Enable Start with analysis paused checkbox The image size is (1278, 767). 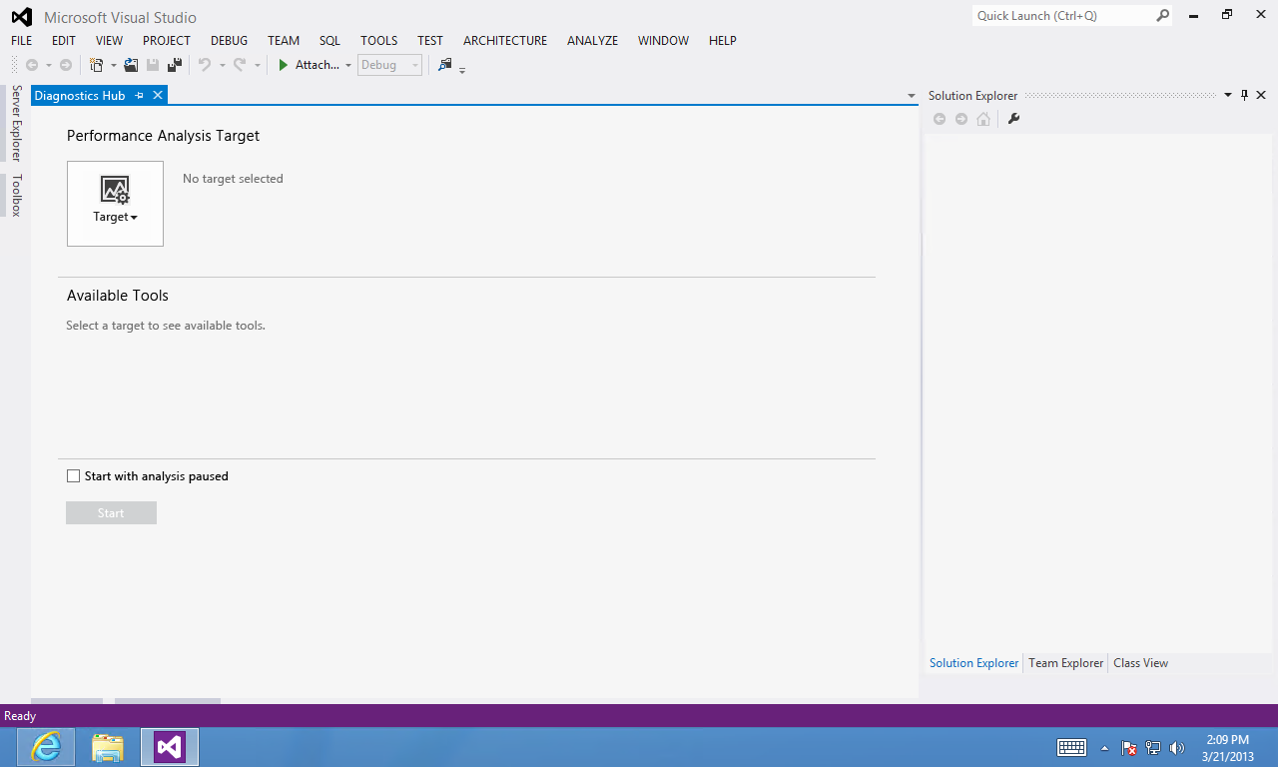[73, 476]
